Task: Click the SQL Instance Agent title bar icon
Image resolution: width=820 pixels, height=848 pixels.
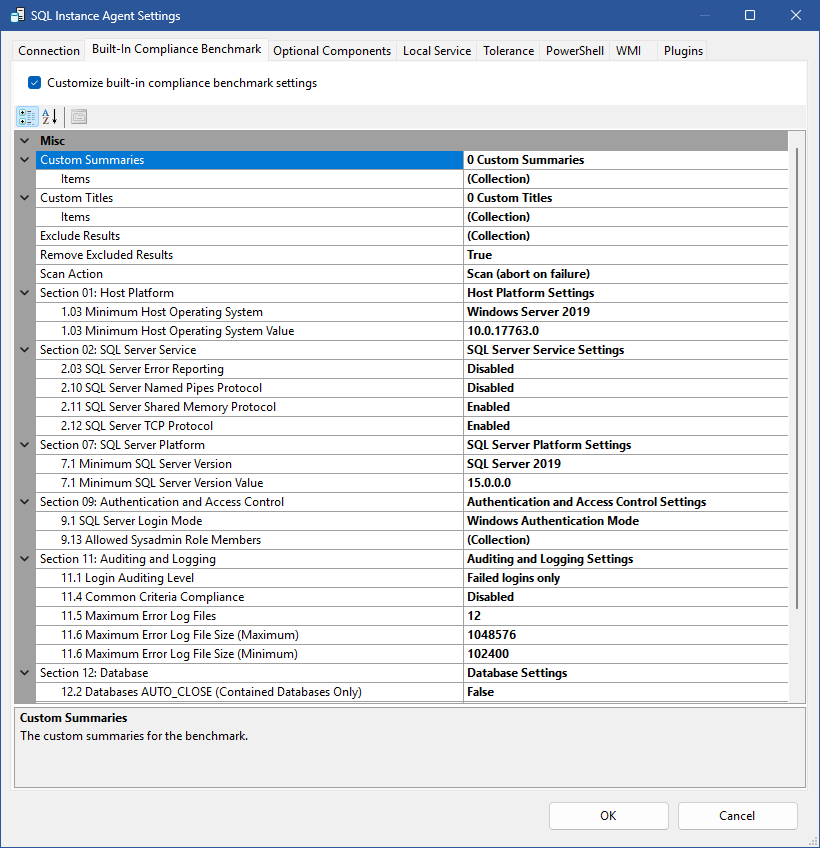Action: [17, 15]
